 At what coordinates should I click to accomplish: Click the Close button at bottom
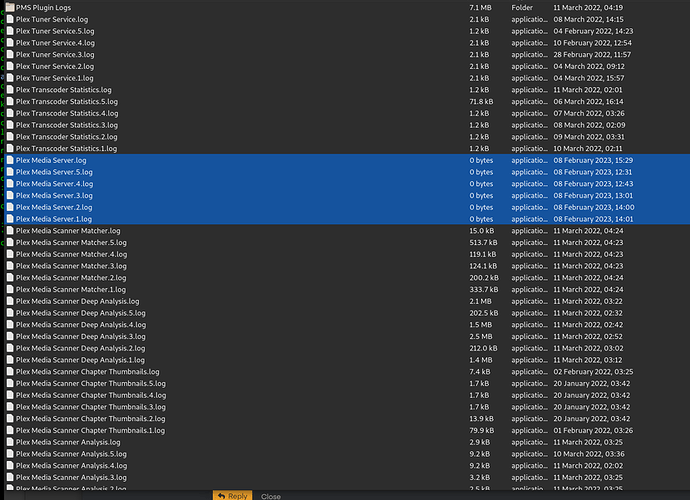point(271,496)
